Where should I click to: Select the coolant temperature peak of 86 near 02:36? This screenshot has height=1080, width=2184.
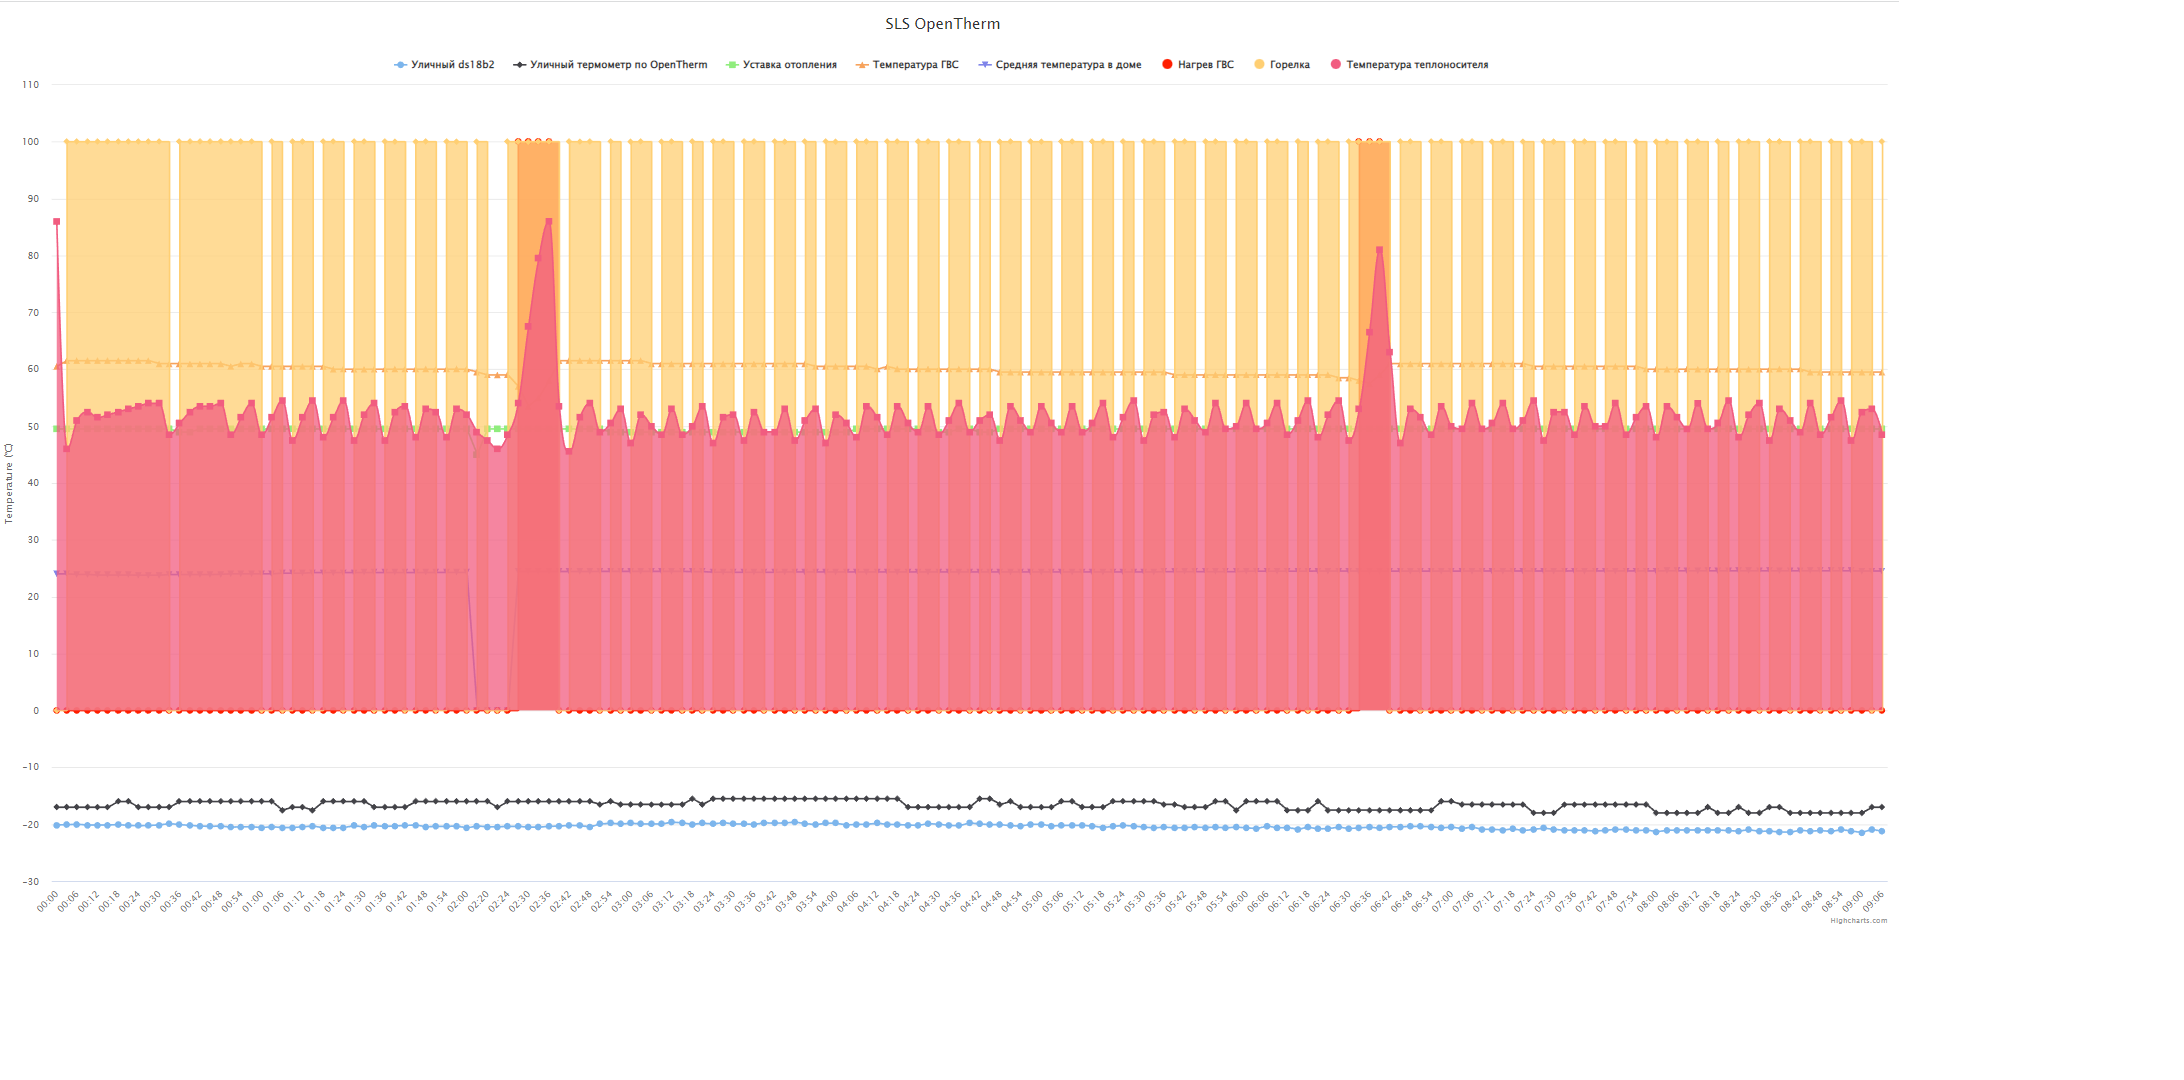548,222
